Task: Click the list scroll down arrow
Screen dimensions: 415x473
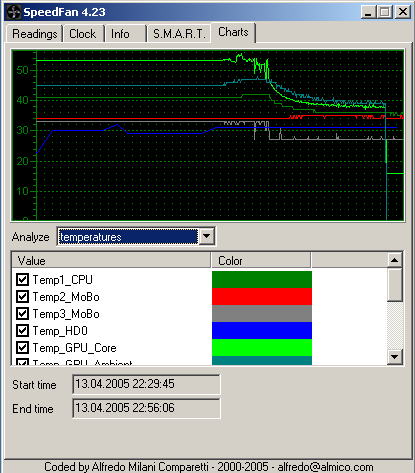Action: pos(395,357)
